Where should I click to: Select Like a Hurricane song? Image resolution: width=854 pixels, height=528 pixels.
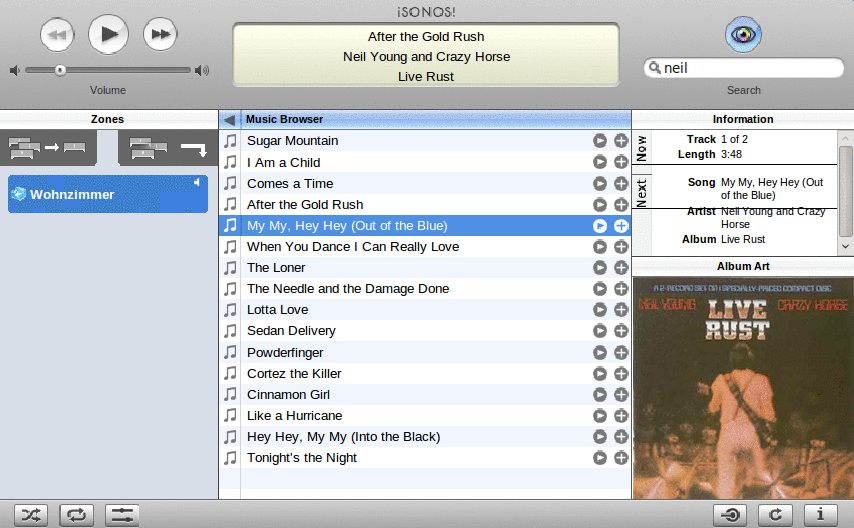point(294,416)
